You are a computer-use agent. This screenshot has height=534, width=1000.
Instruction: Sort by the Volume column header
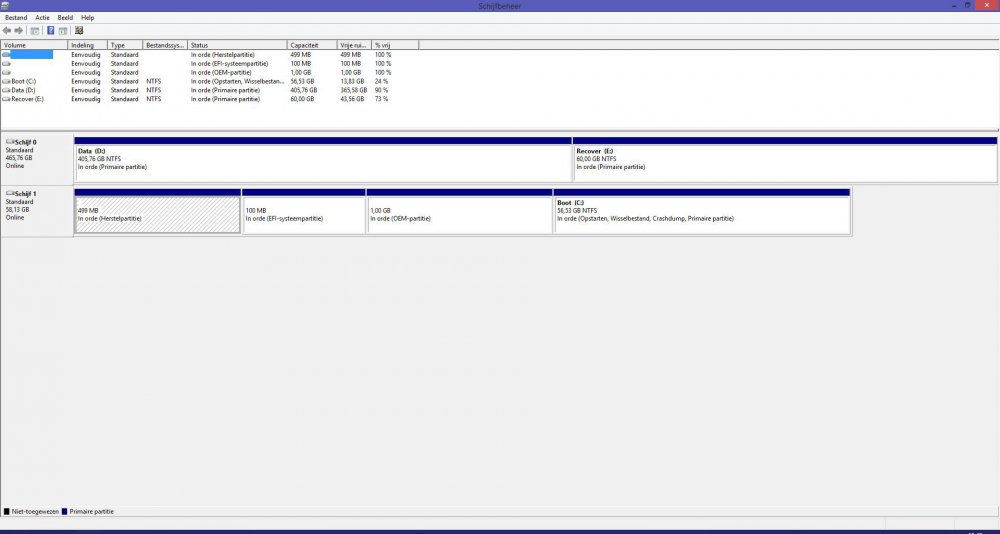pyautogui.click(x=34, y=45)
